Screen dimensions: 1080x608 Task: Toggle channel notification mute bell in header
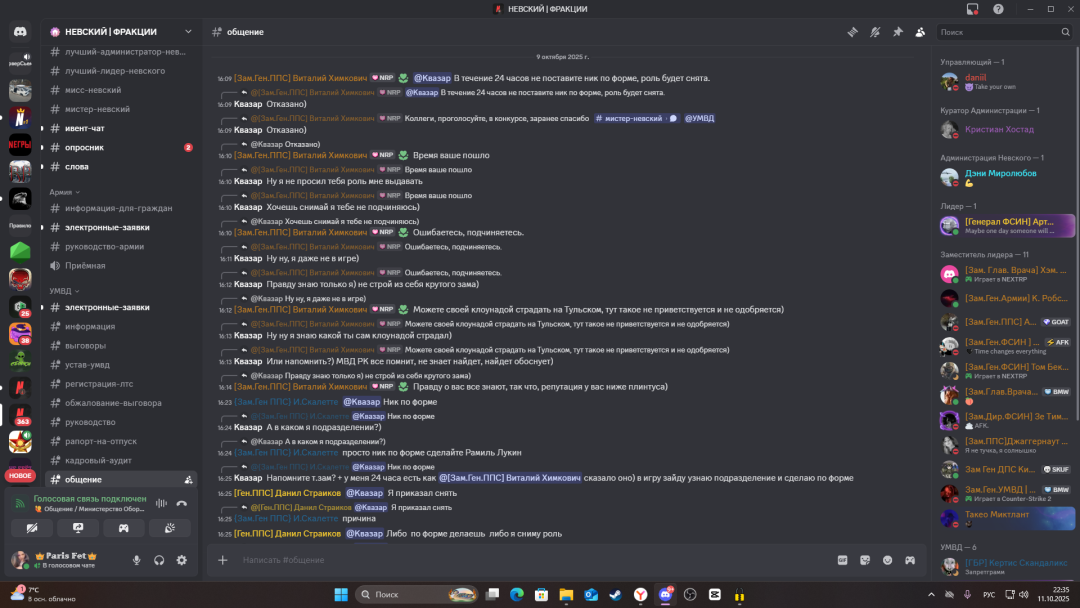(875, 32)
